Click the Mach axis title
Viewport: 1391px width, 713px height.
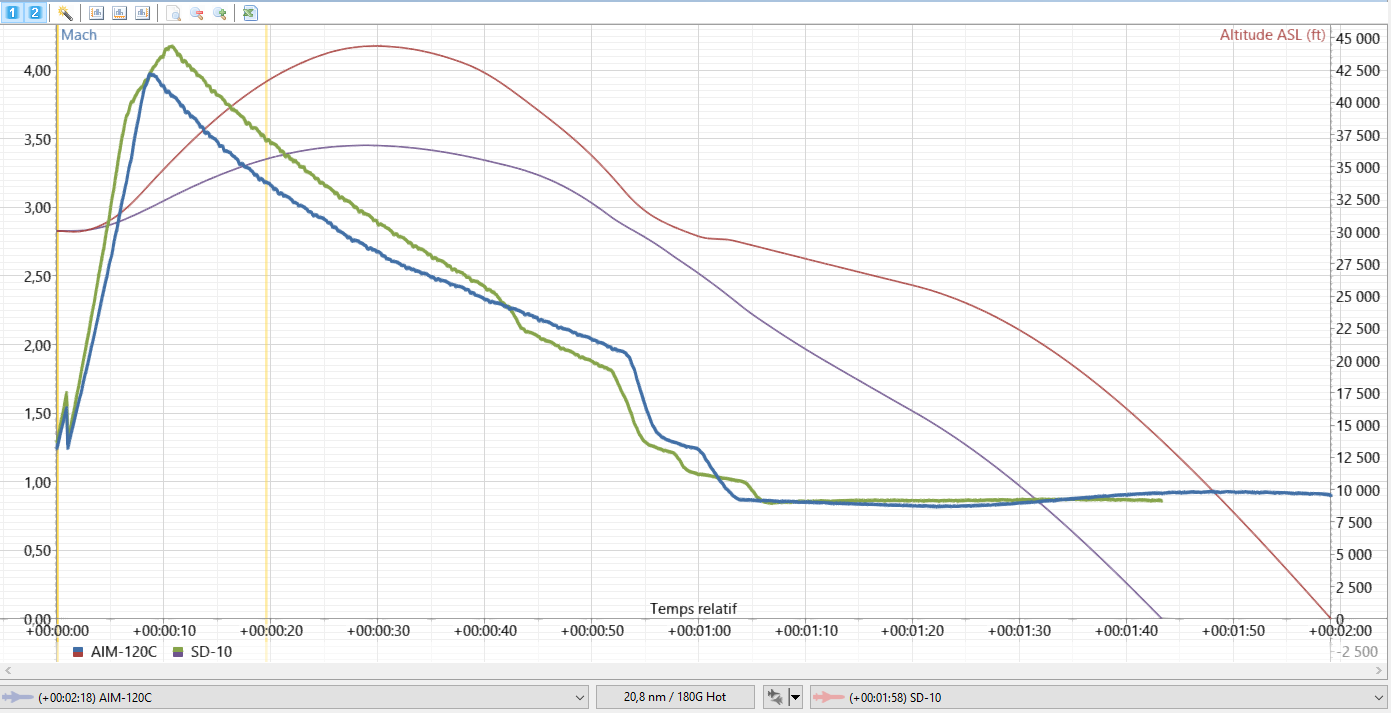click(x=79, y=34)
